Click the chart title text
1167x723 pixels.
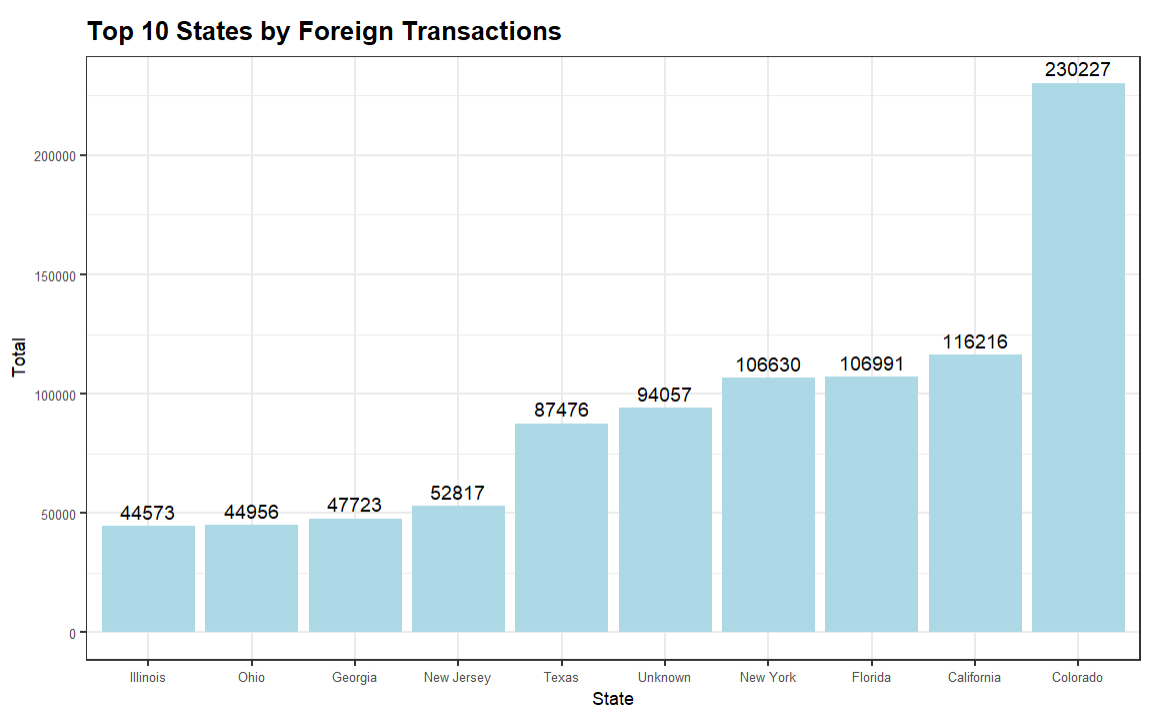324,31
